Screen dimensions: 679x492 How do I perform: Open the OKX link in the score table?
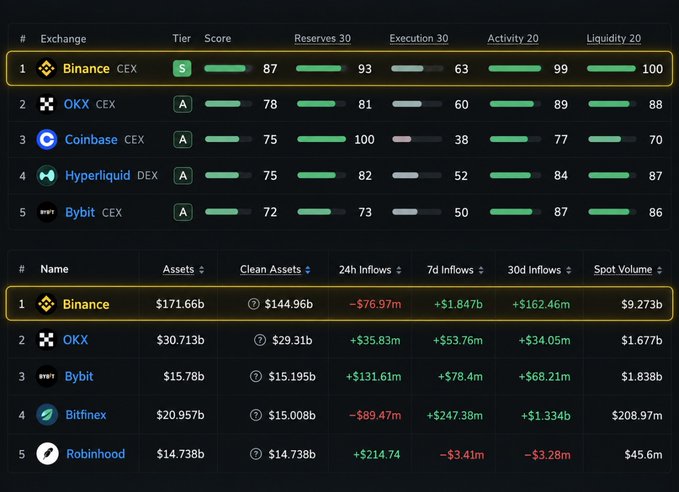[x=76, y=104]
